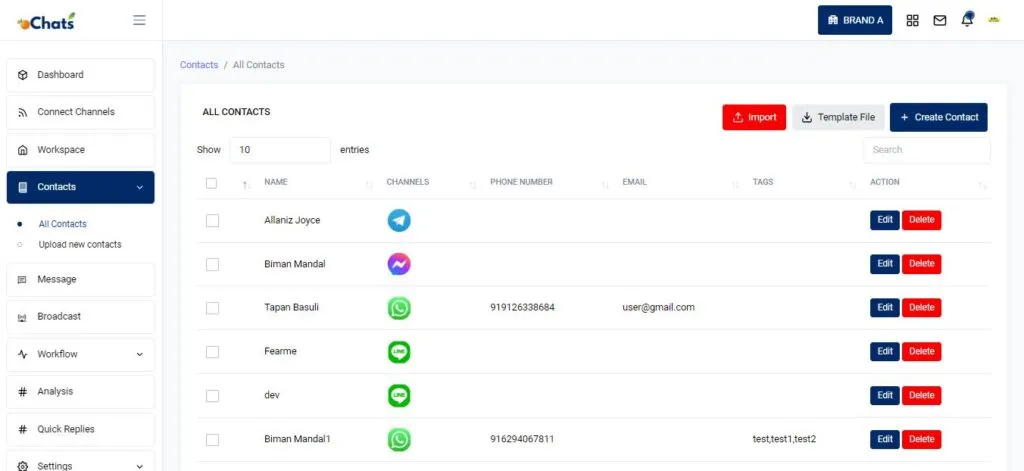Sort by the PHONE NUMBER column arrows
Viewport: 1024px width, 471px height.
pyautogui.click(x=605, y=186)
